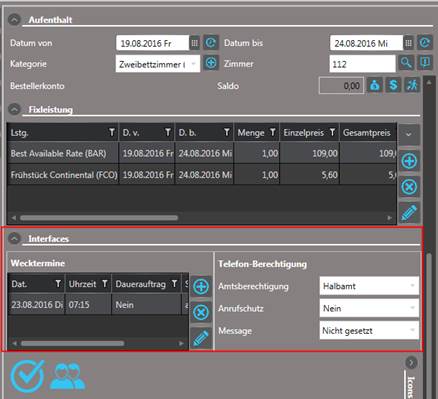Screen dimensions: 438x399
Task: Add a new Fixleistung with plus icon
Action: [x=409, y=161]
